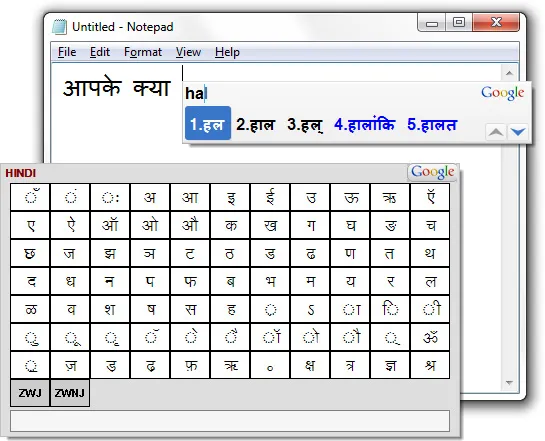The image size is (545, 441).
Task: Tap the स key
Action: pyautogui.click(x=190, y=309)
